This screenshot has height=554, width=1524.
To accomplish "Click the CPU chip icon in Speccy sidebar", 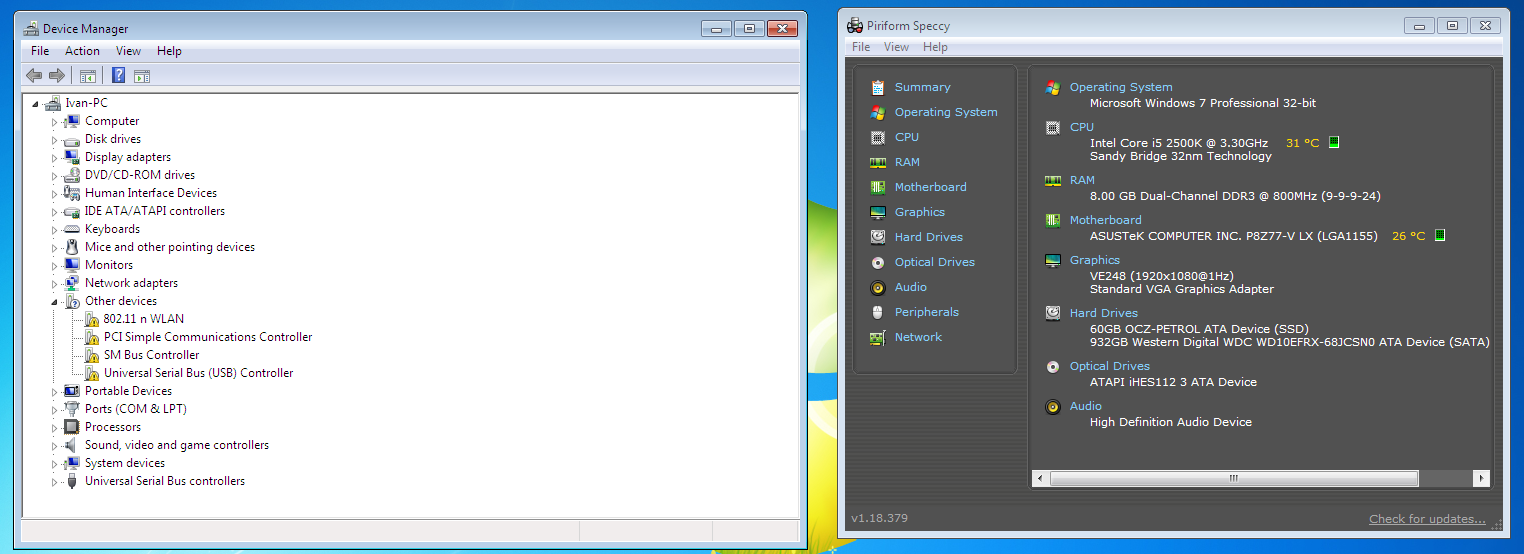I will click(x=878, y=137).
